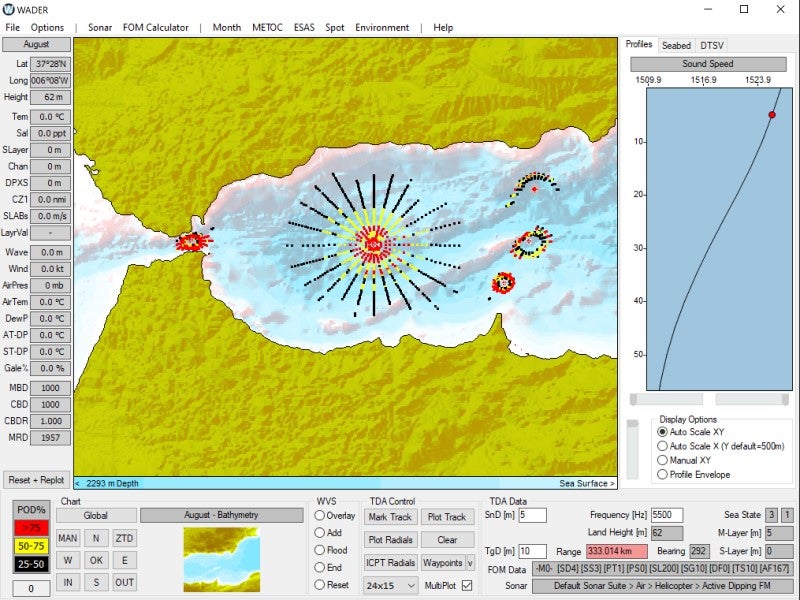
Task: Pan the chart west with W
Action: (68, 560)
